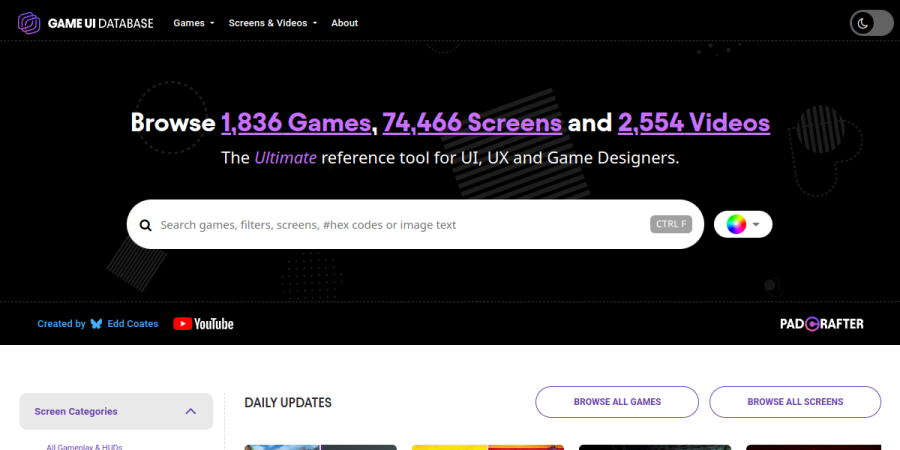The width and height of the screenshot is (900, 450).
Task: Open the 74,466 Screens link
Action: tap(472, 122)
